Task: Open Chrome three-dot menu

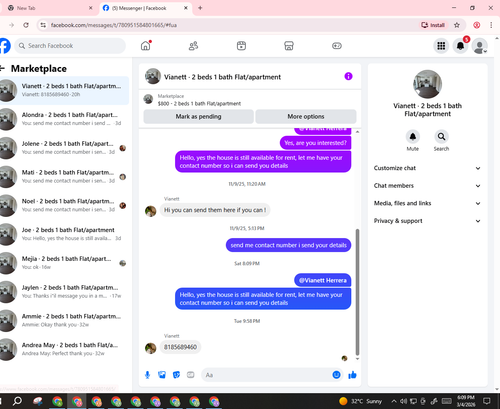Action: pyautogui.click(x=491, y=25)
